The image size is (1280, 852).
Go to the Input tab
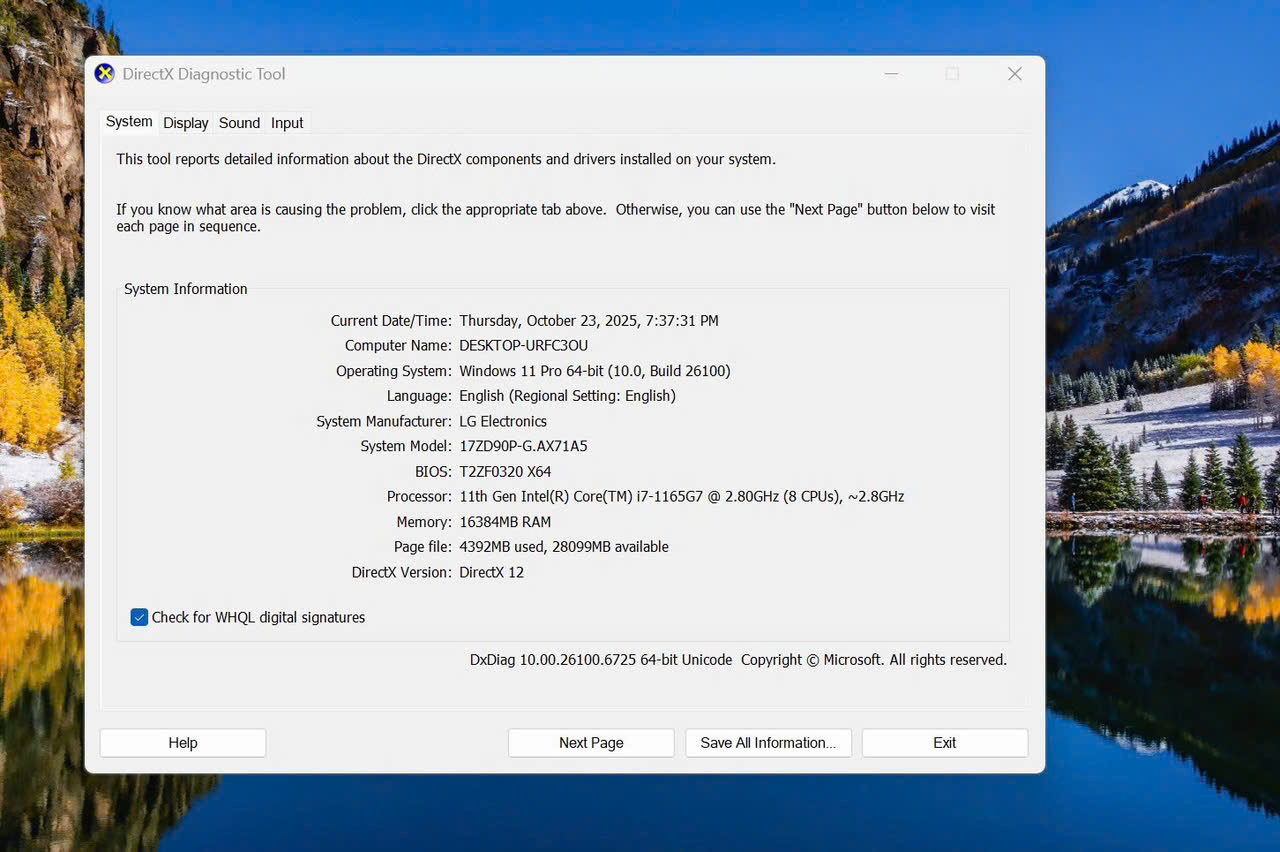coord(287,123)
